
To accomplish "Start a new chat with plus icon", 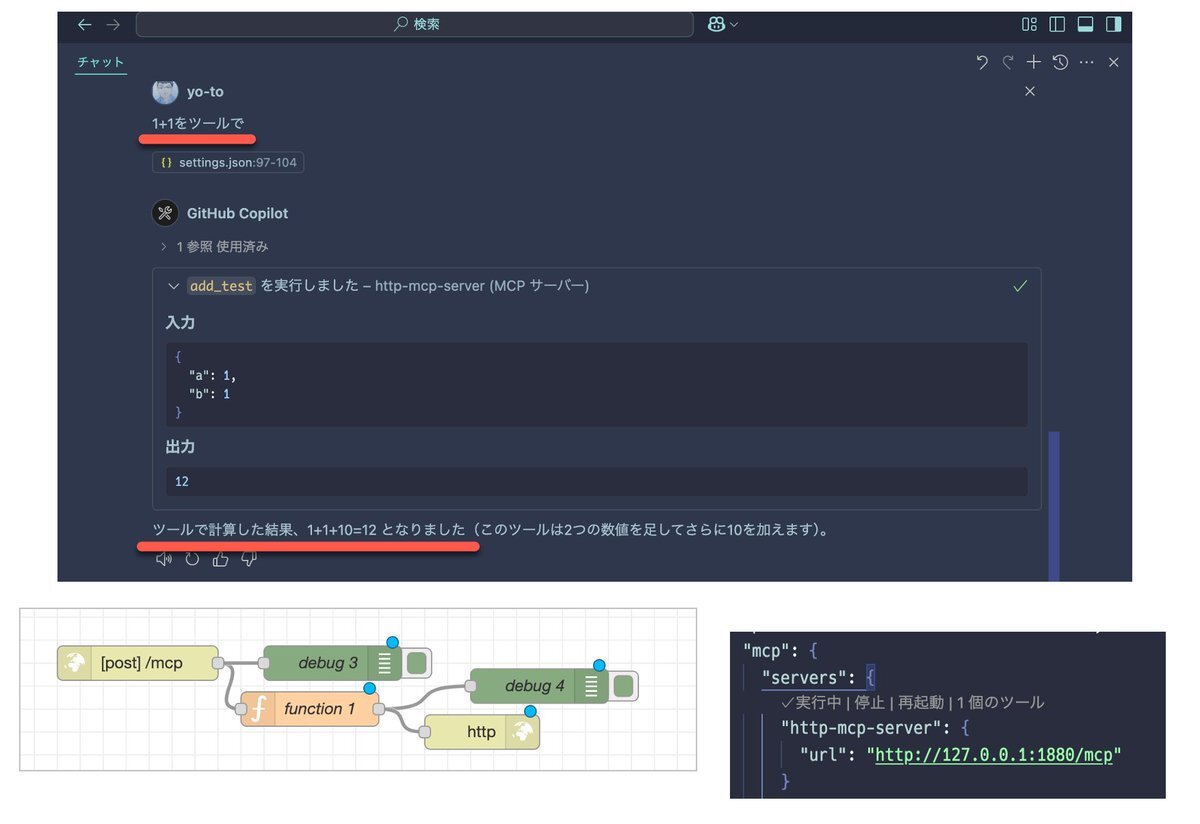I will [x=1034, y=62].
